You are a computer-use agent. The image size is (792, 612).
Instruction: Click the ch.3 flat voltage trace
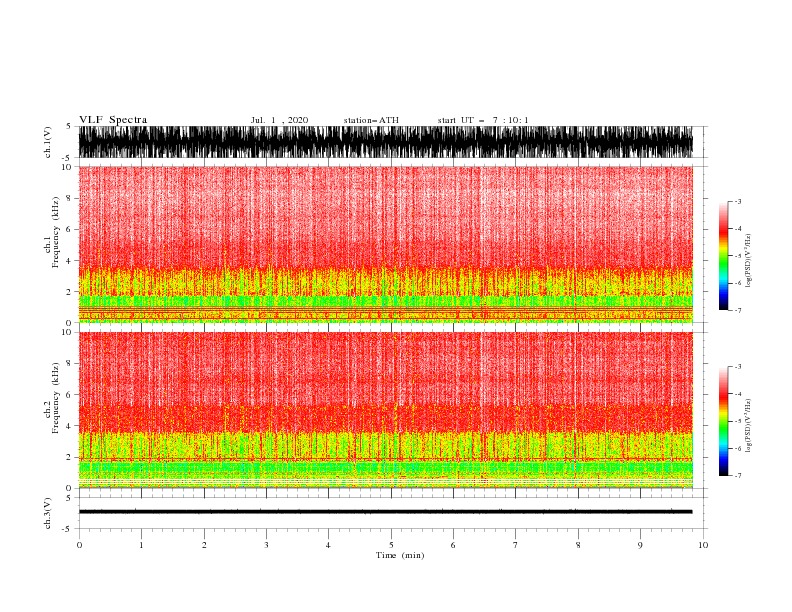click(x=385, y=512)
